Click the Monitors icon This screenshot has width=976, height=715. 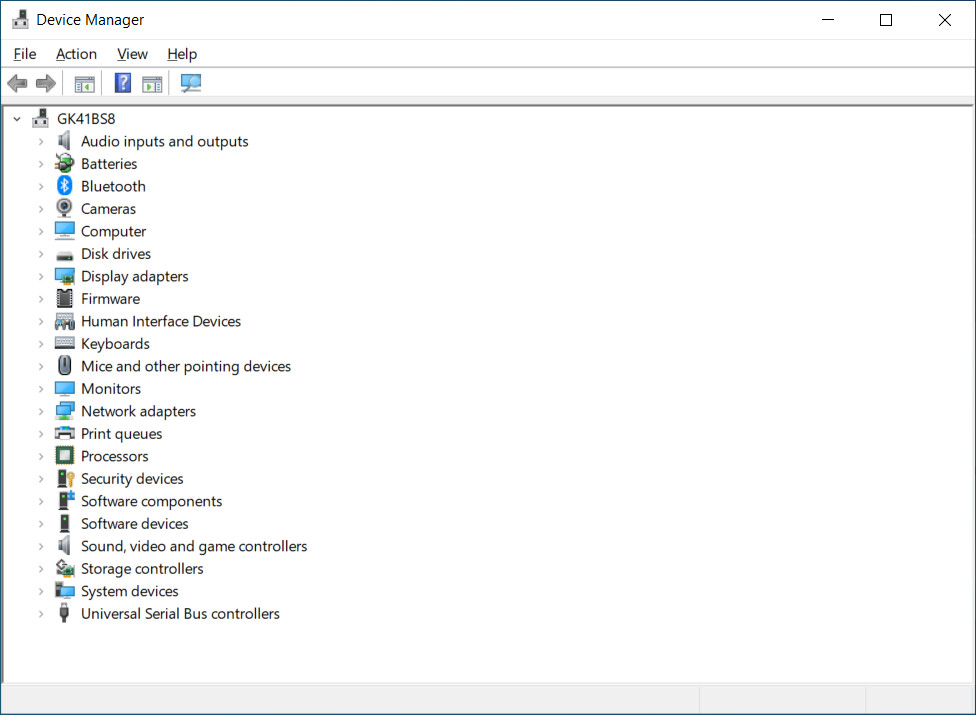[64, 388]
